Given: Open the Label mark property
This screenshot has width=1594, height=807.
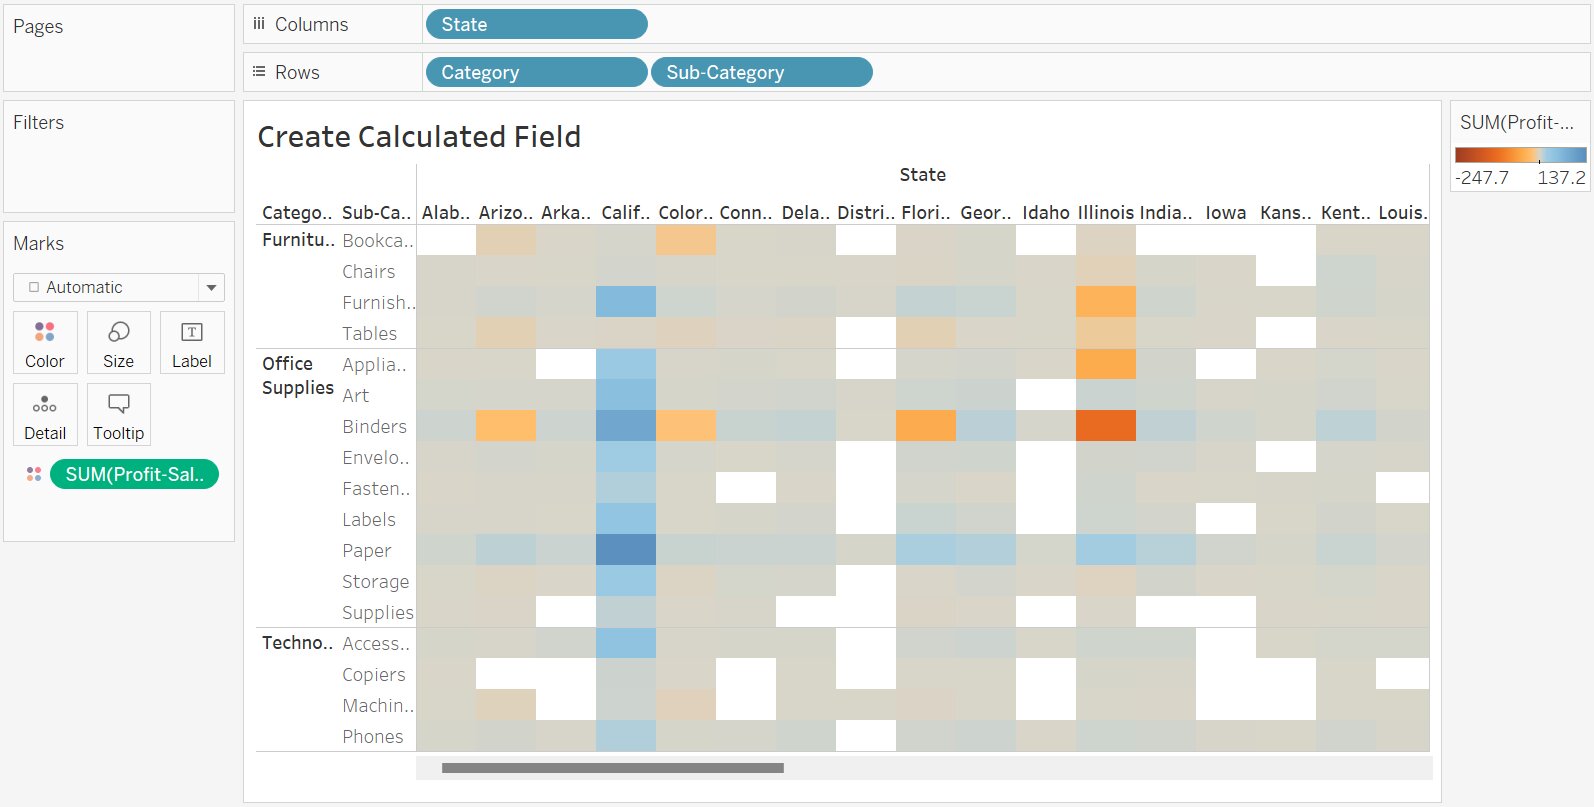Looking at the screenshot, I should click(x=192, y=342).
